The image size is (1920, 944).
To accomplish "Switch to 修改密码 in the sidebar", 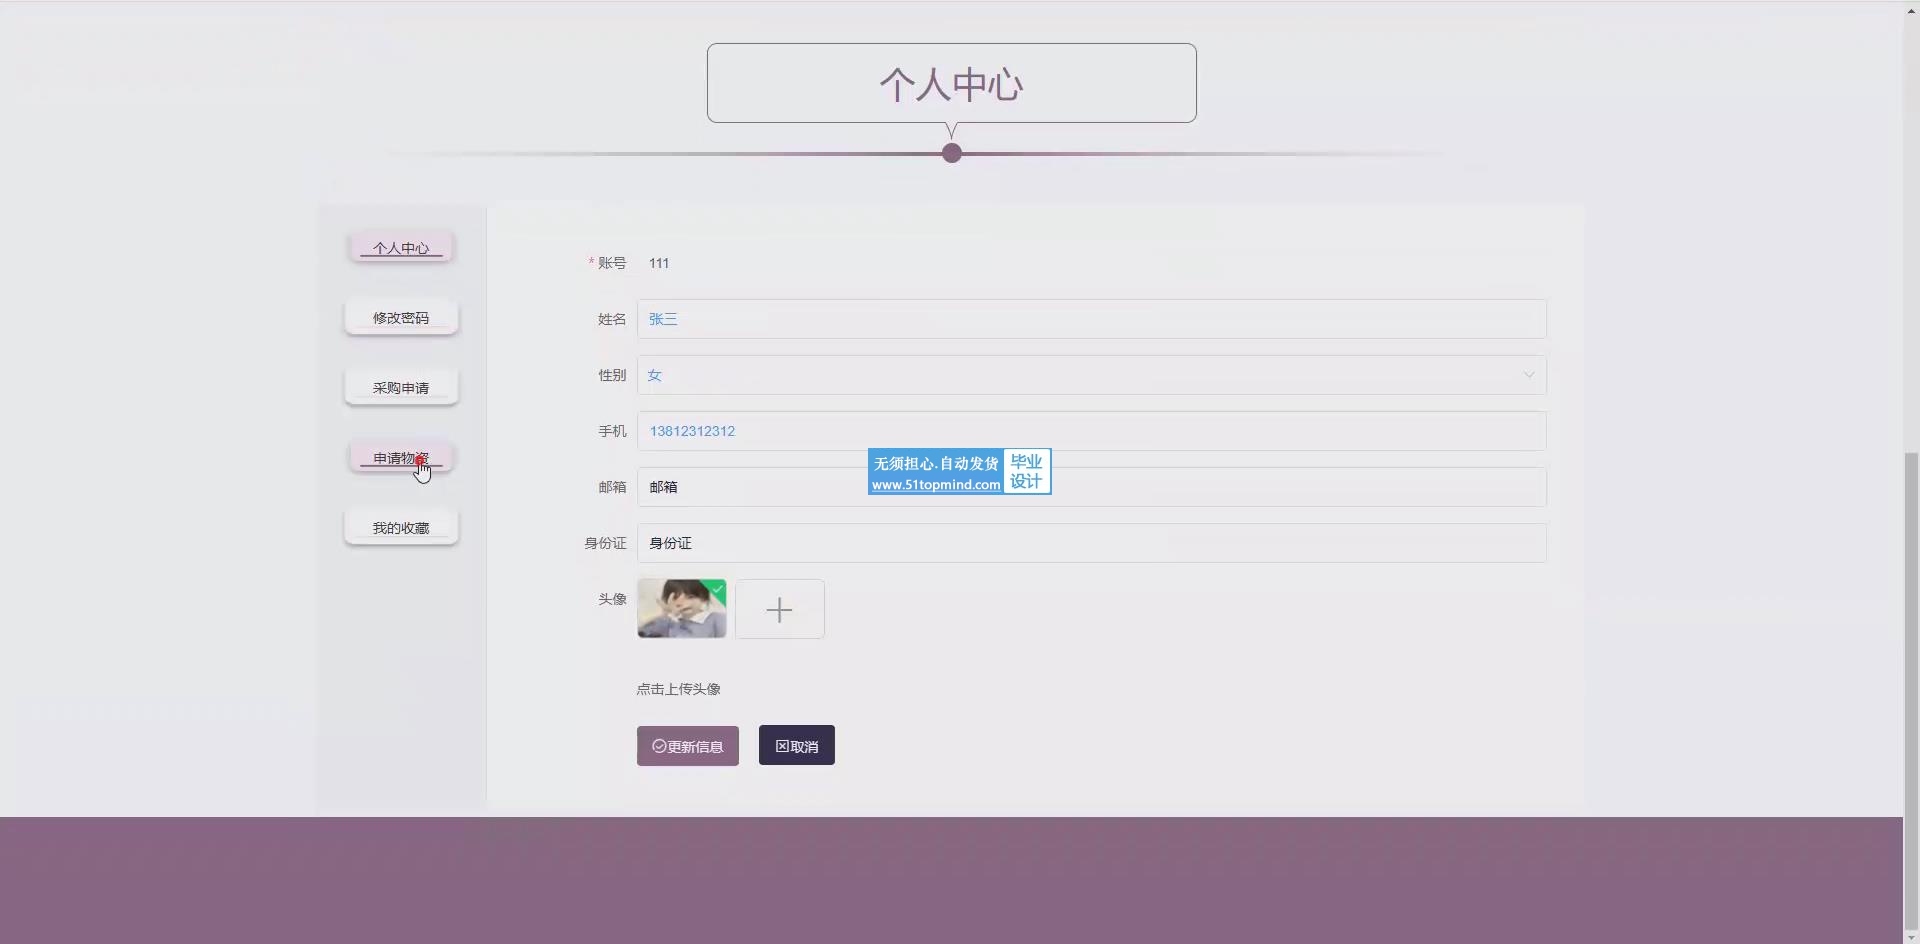I will click(x=401, y=318).
